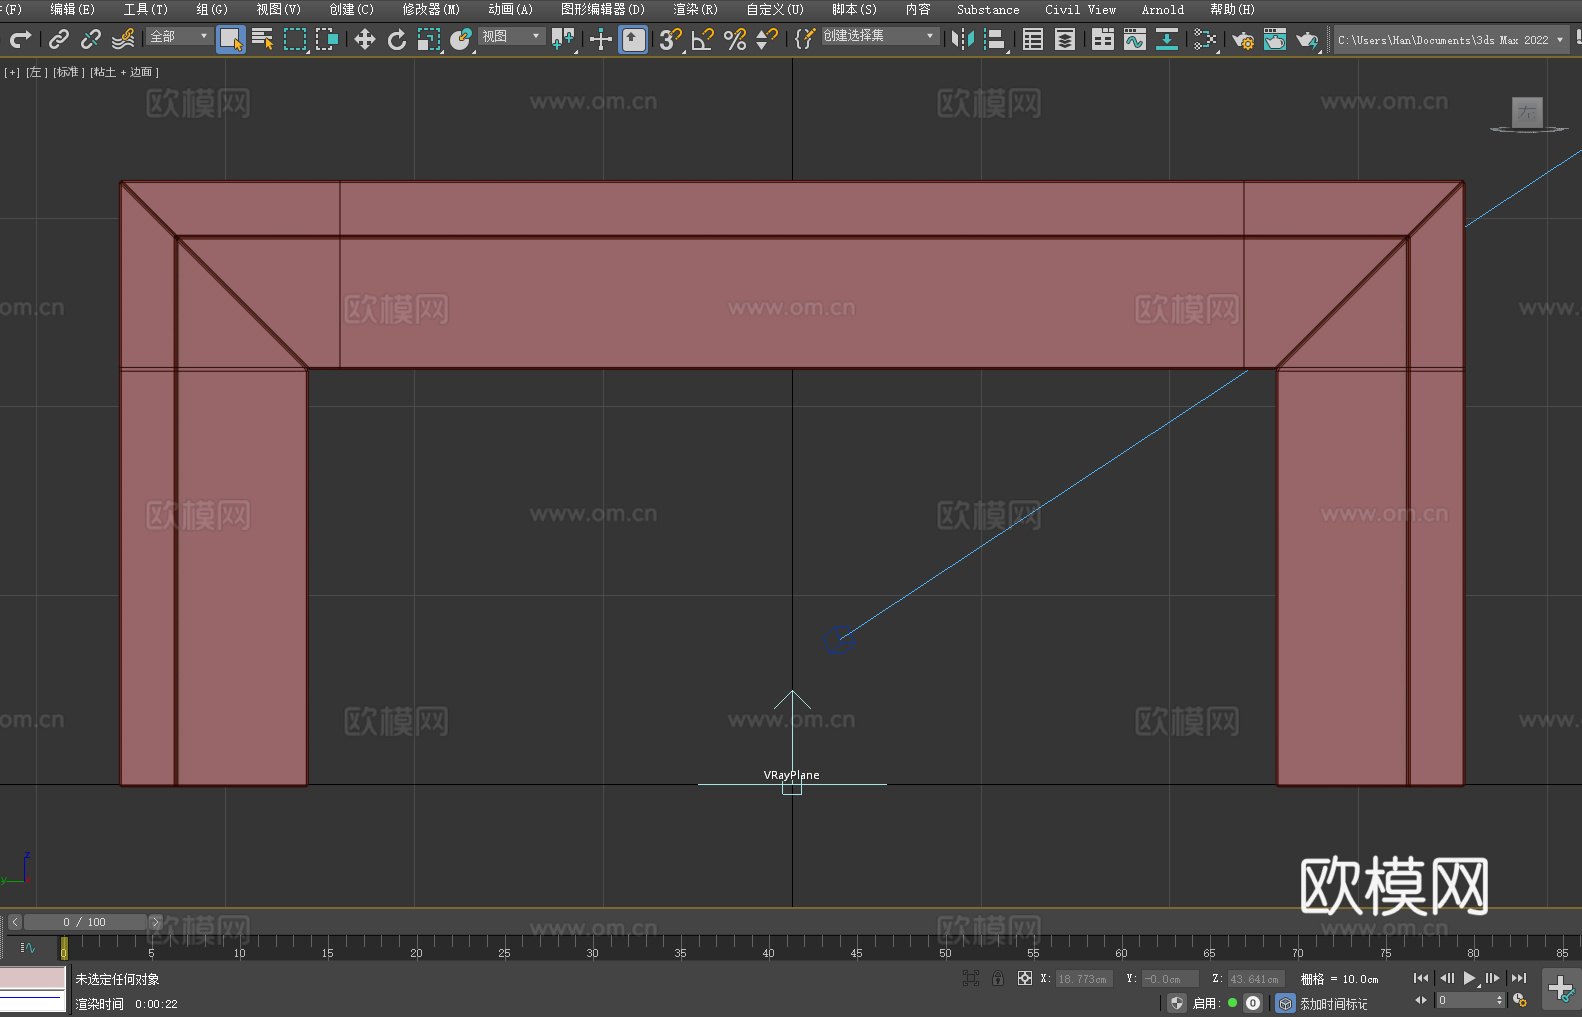1582x1017 pixels.
Task: Open the '脚本(S)' menu
Action: (854, 9)
